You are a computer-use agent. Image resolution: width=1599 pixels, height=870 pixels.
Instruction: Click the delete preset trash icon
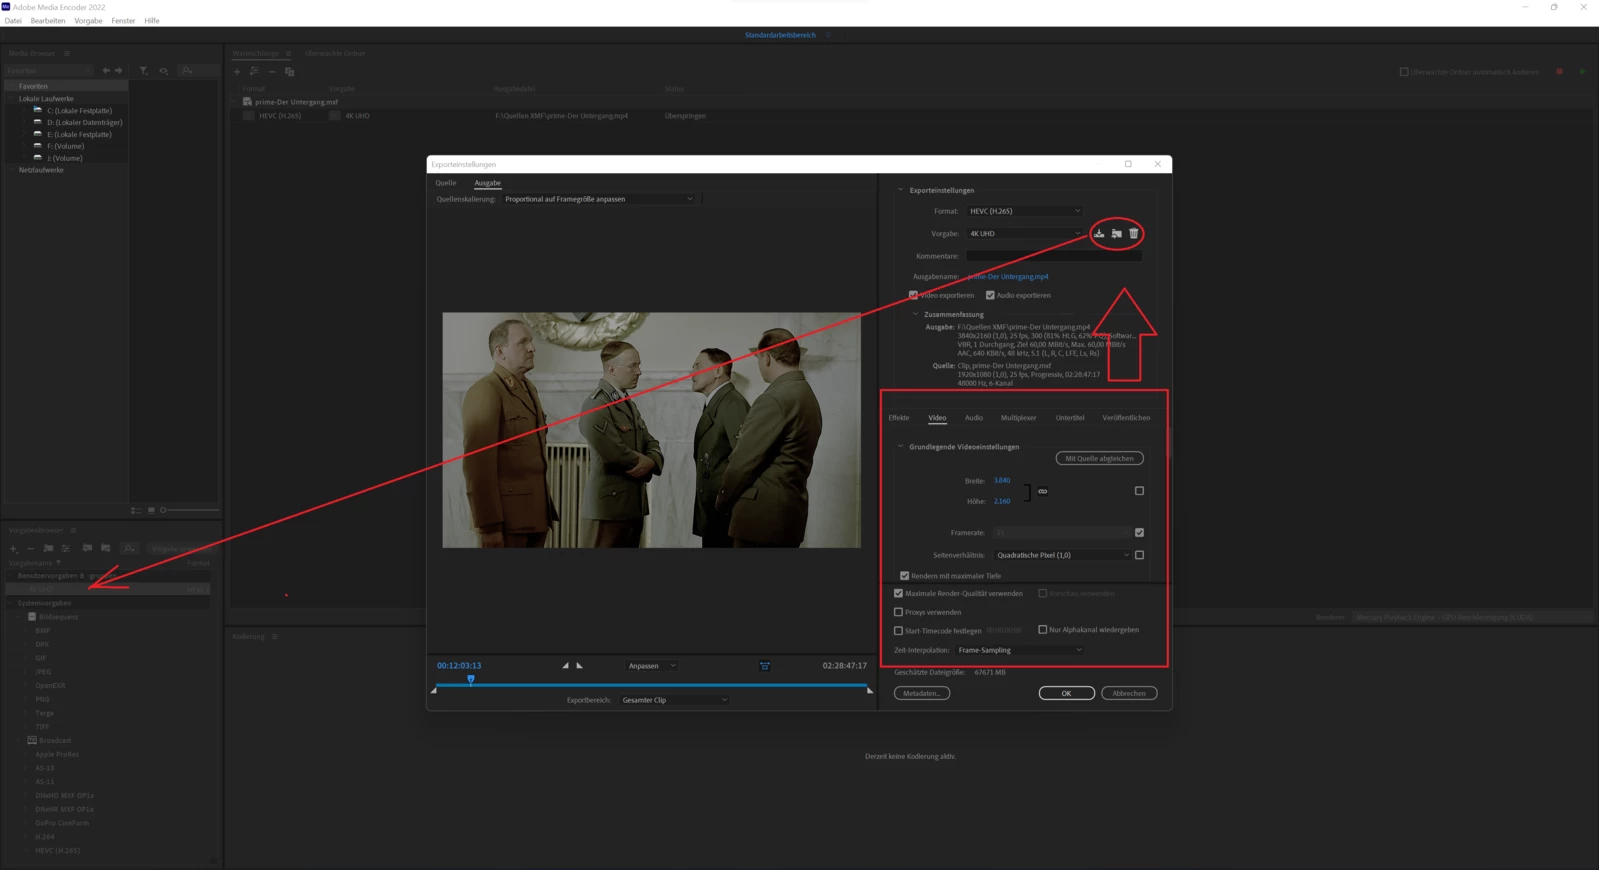1134,233
